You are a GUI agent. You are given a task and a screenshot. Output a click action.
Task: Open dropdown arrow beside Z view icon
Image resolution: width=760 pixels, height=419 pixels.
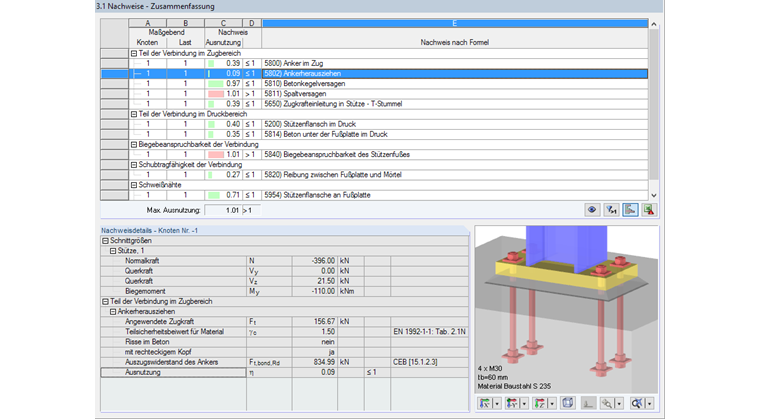552,403
